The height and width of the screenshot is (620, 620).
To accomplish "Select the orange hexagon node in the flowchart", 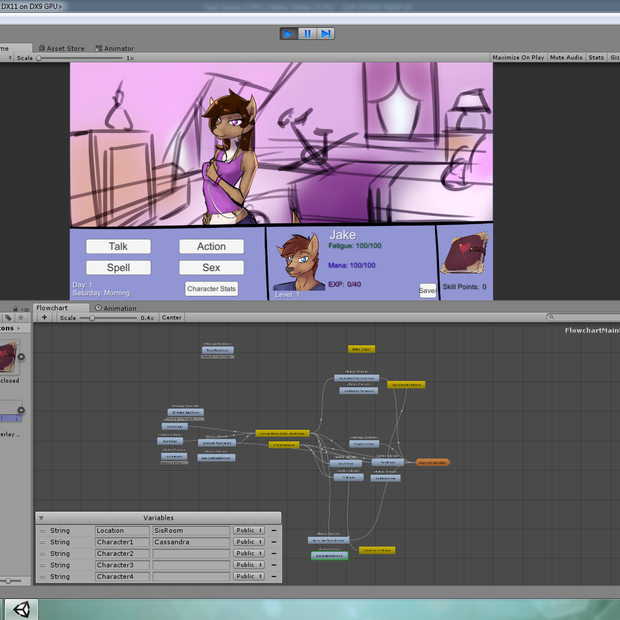I will 433,462.
